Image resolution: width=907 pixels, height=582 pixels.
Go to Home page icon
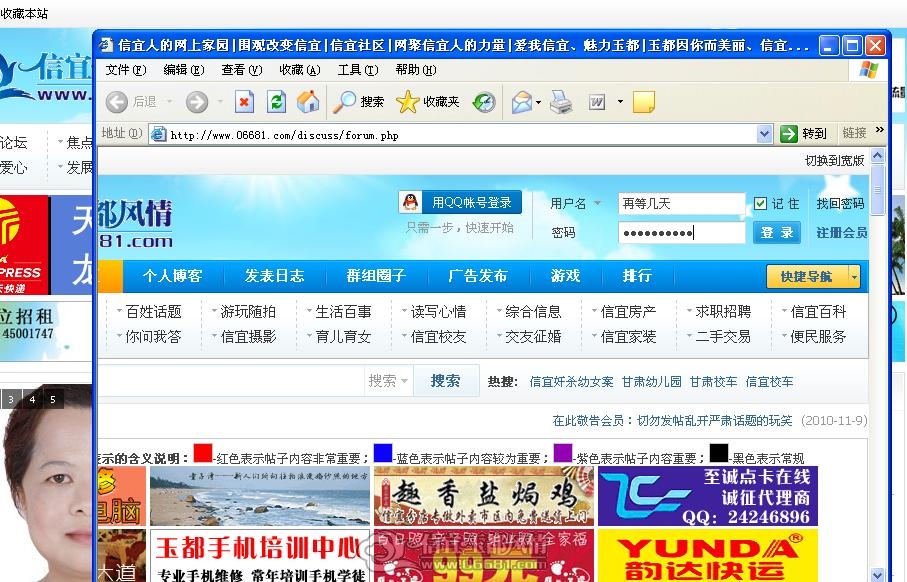click(x=308, y=102)
